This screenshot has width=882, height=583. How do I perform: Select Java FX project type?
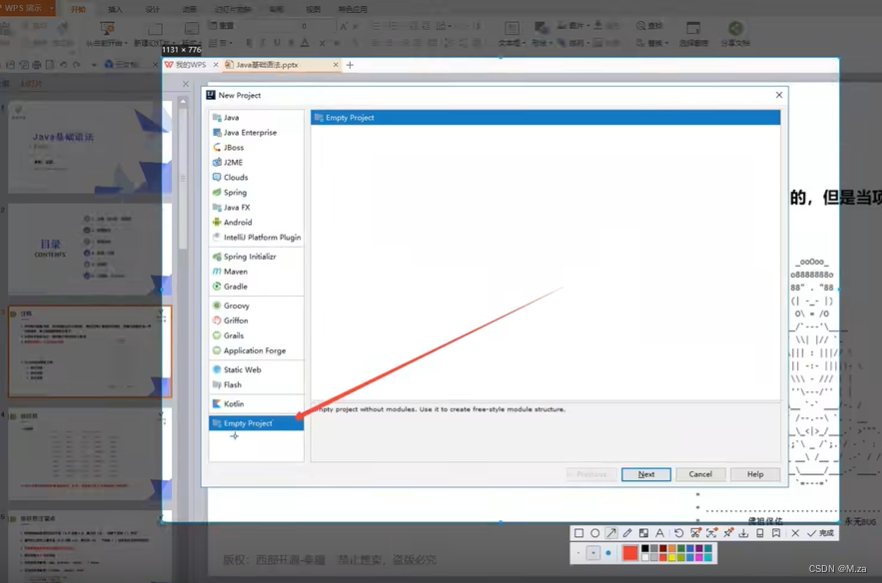(x=256, y=208)
